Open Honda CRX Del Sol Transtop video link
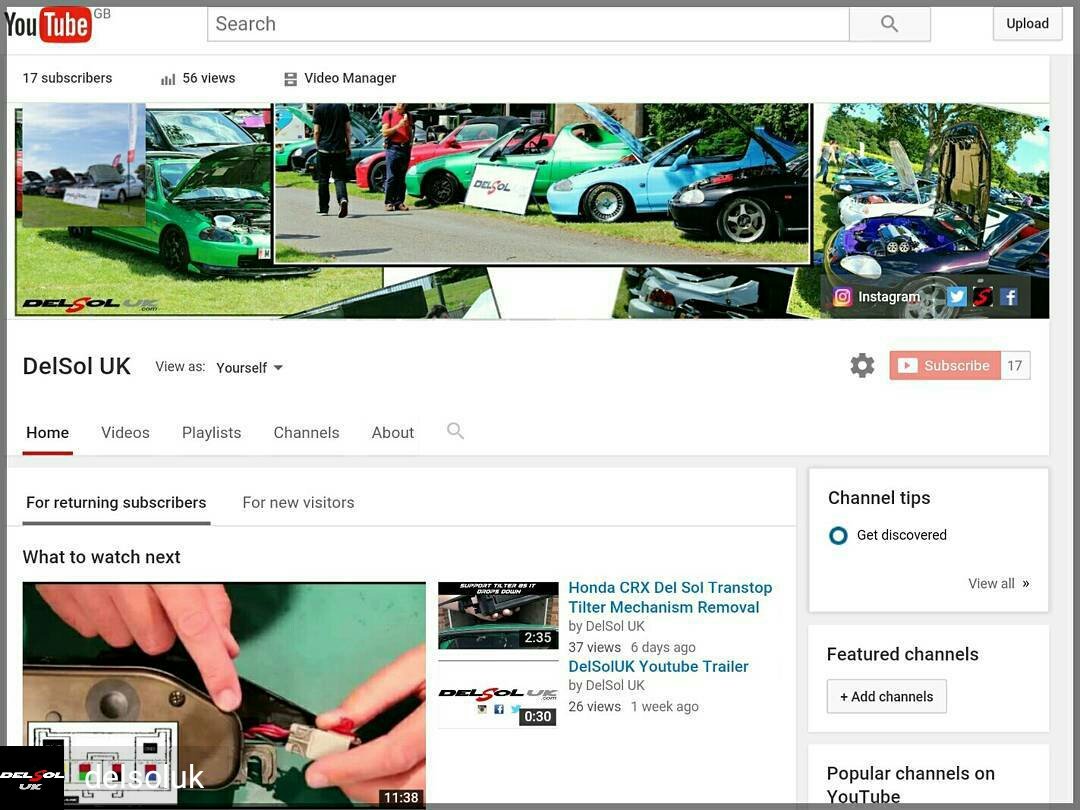 [x=670, y=597]
